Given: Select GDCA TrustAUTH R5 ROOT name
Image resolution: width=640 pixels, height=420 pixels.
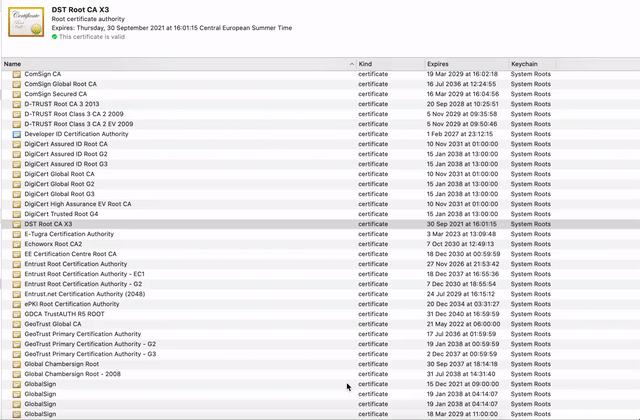Looking at the screenshot, I should click(64, 314).
